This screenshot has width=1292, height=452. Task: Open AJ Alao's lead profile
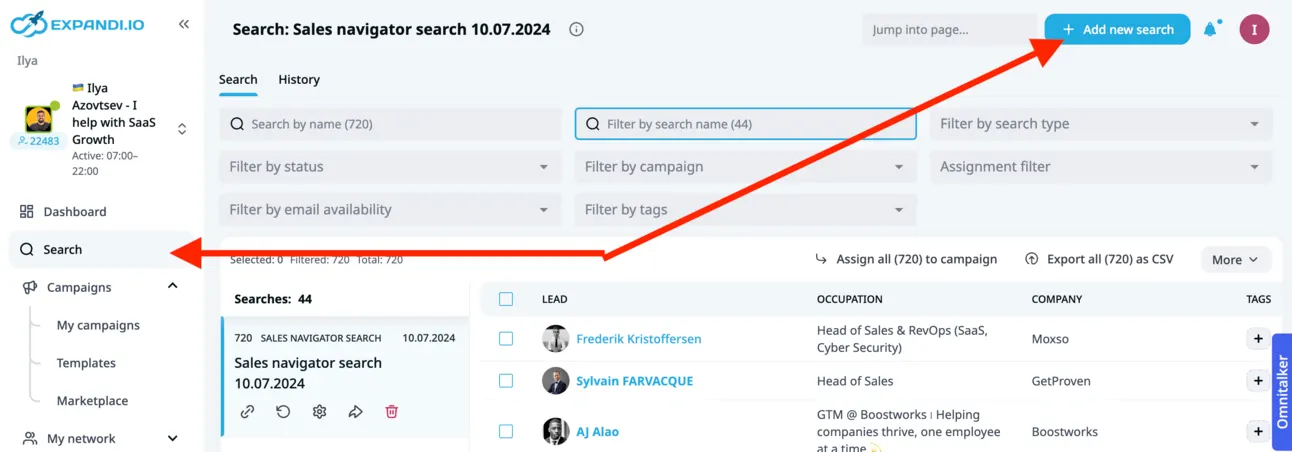pyautogui.click(x=597, y=432)
